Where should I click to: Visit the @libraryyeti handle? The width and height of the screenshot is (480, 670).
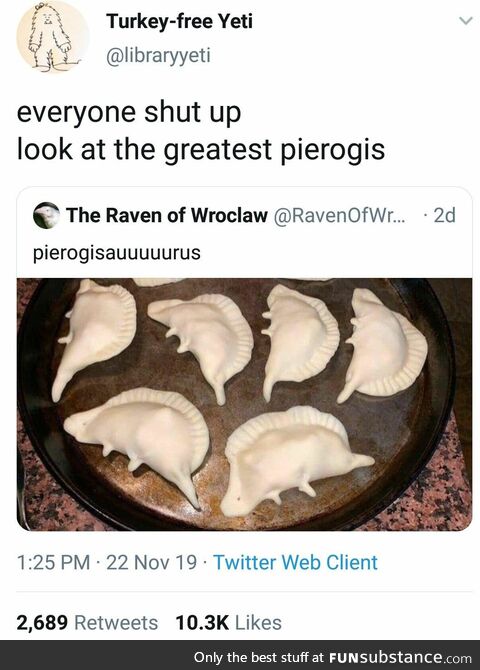click(158, 55)
